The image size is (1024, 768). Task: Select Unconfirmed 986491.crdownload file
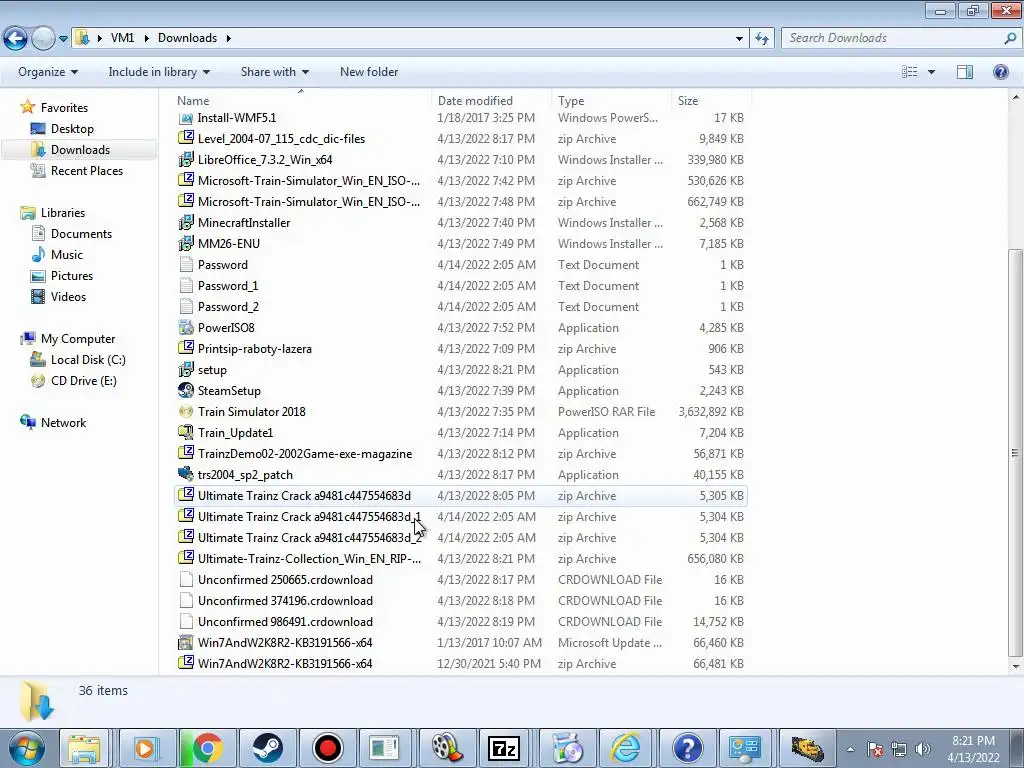285,622
